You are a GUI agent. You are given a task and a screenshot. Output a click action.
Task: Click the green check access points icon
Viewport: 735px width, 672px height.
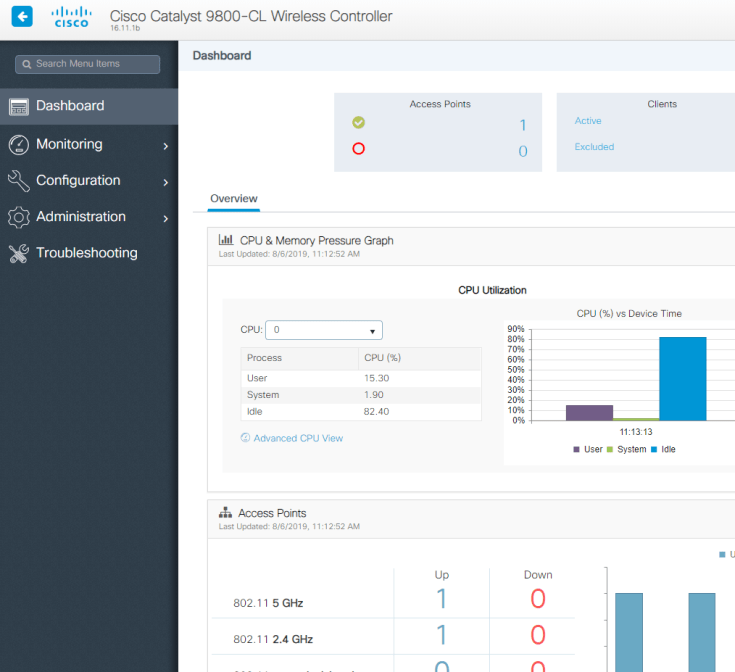tap(359, 123)
